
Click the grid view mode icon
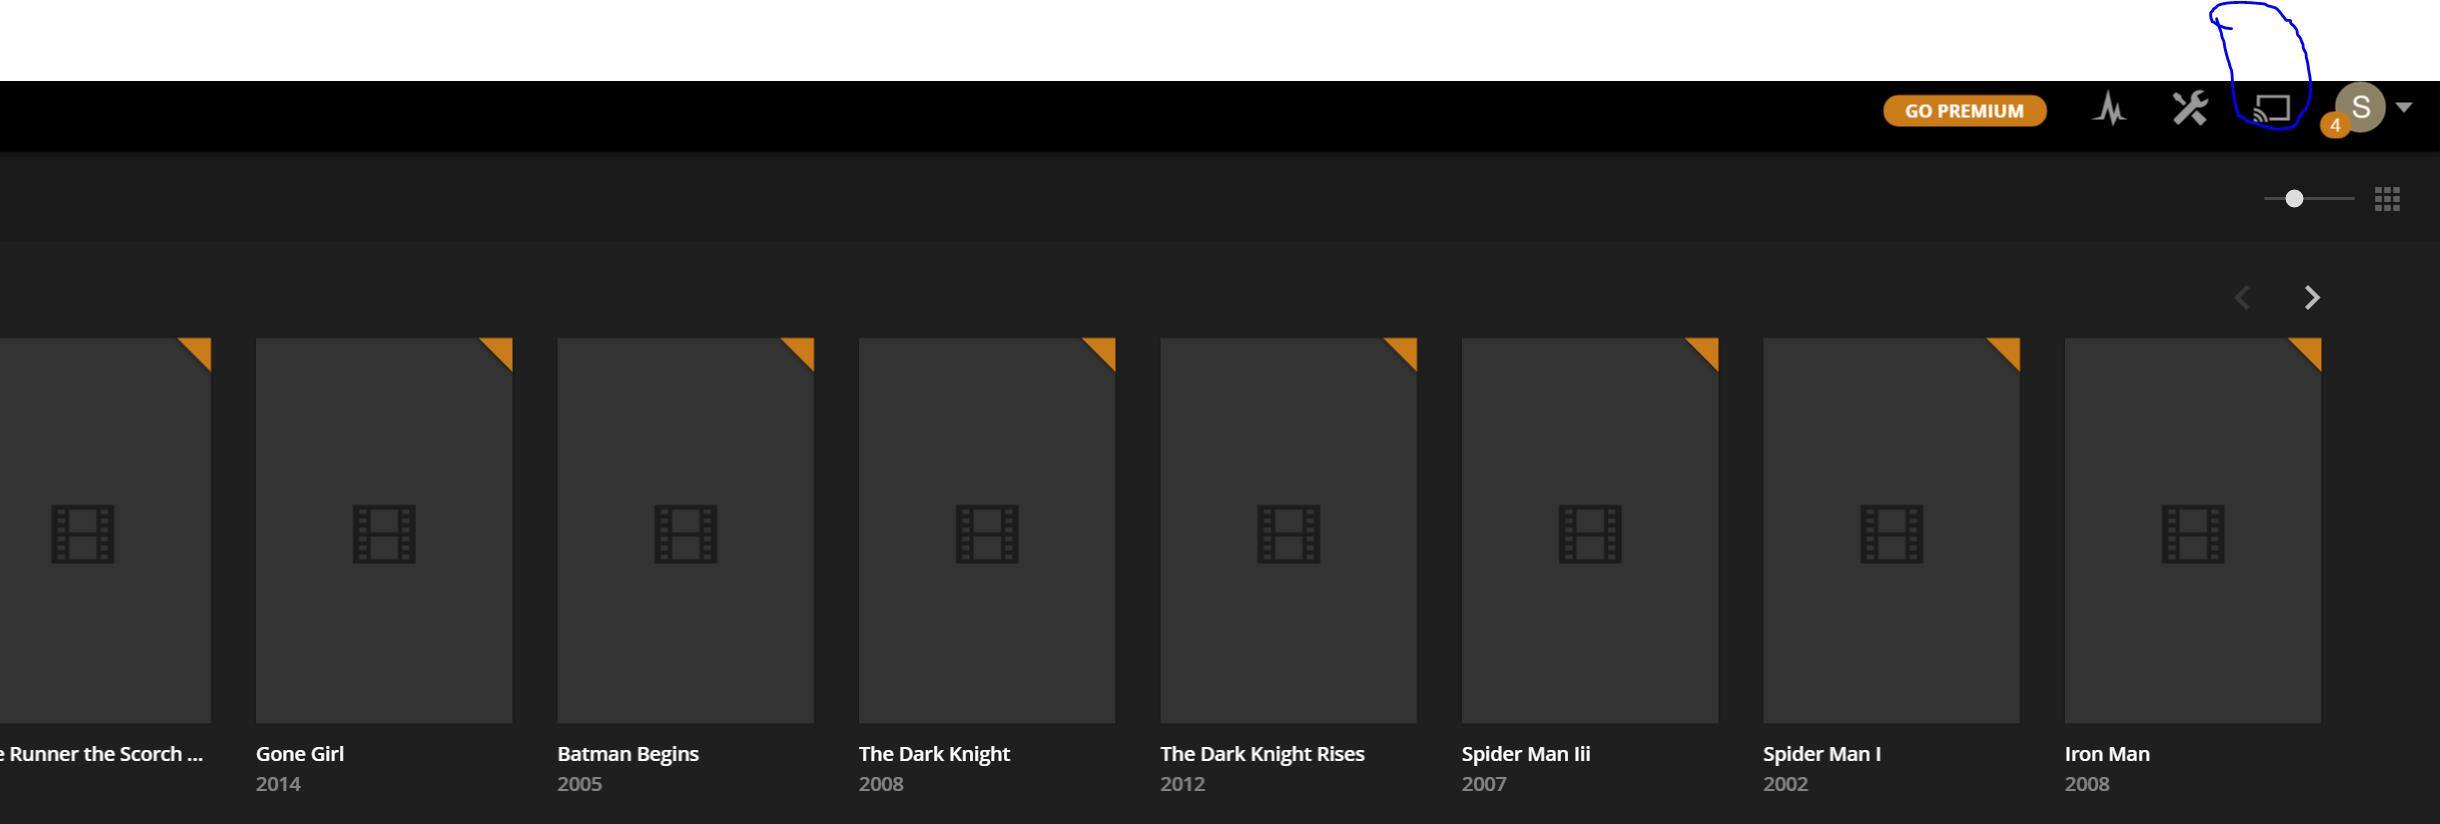point(2387,199)
